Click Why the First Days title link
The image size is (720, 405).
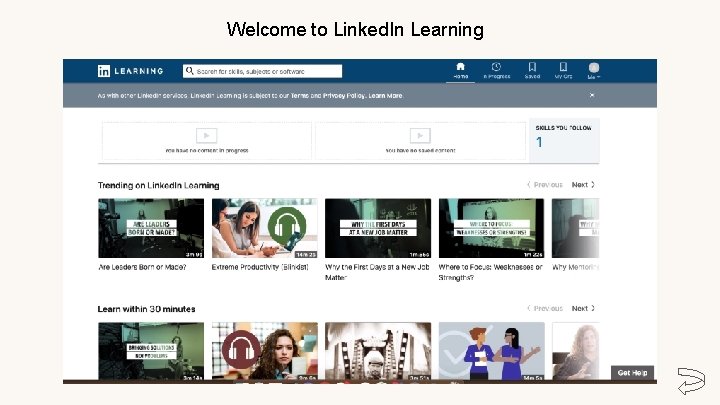(377, 272)
